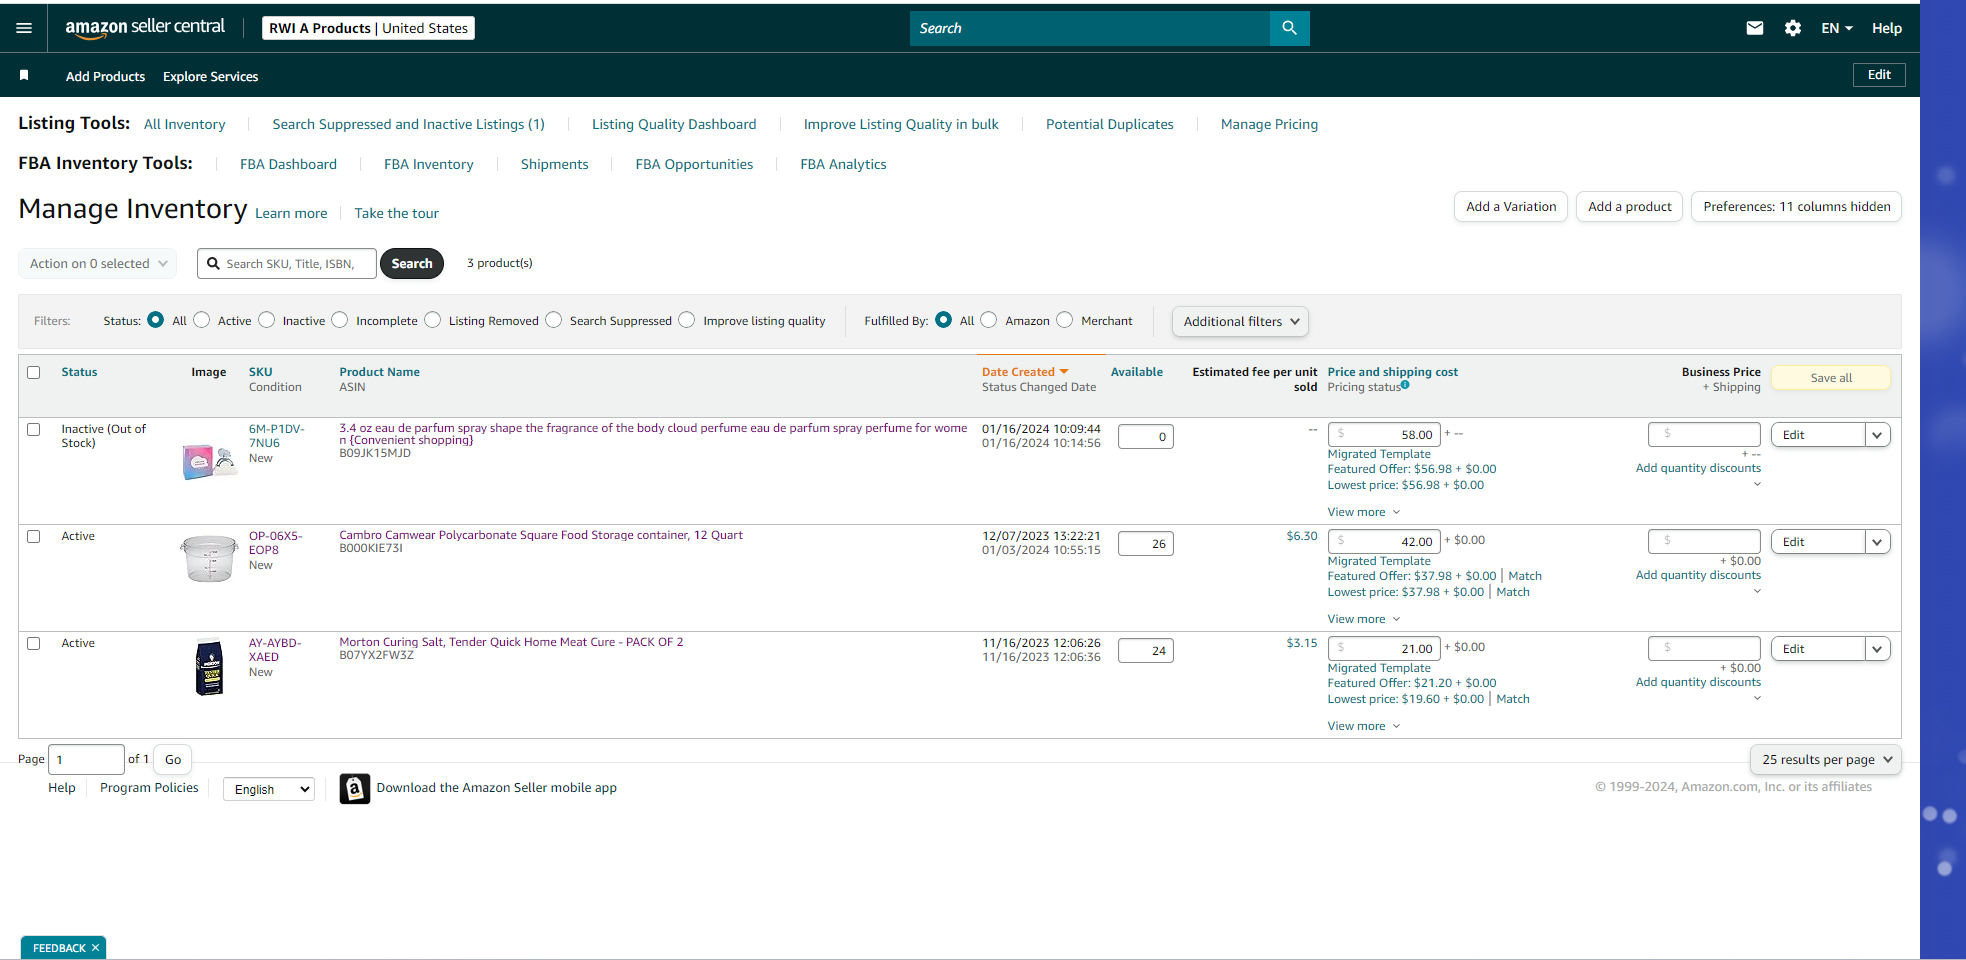The height and width of the screenshot is (960, 1966).
Task: Open the All Inventory listing tool
Action: [185, 124]
